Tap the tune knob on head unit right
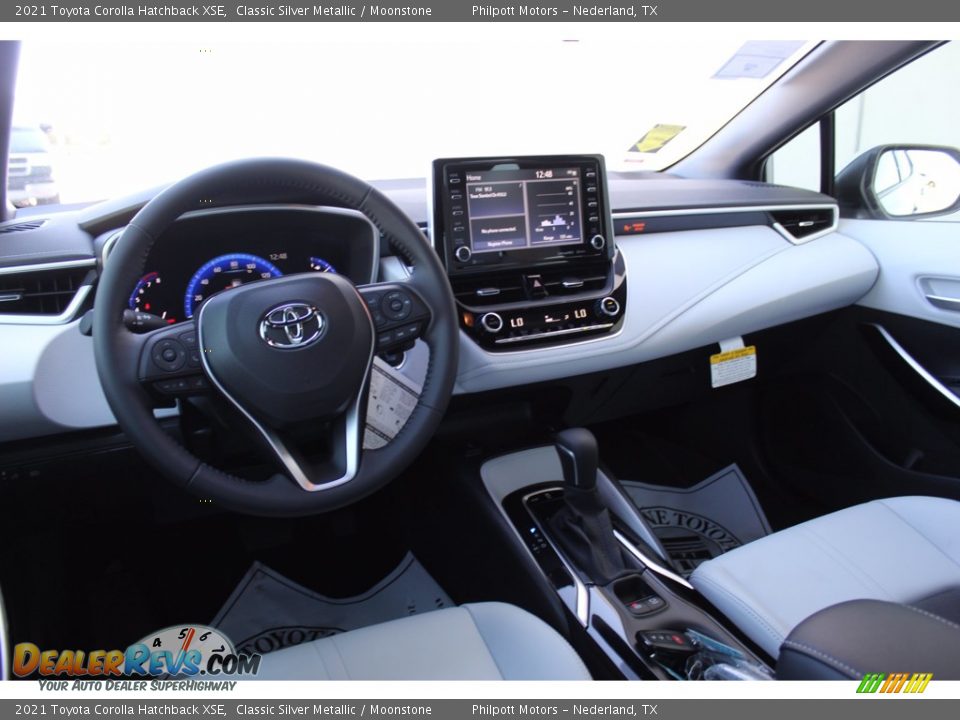The image size is (960, 720). pyautogui.click(x=598, y=241)
